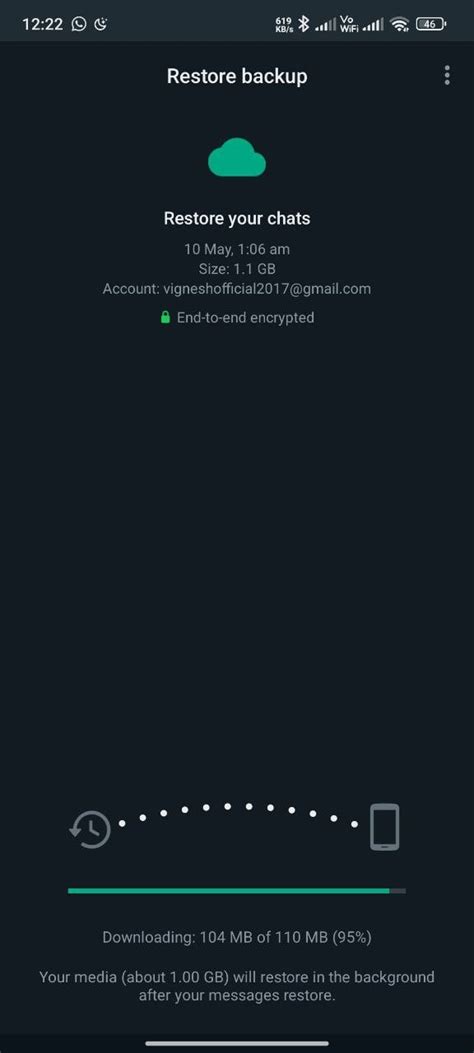Tap the WhatsApp status bar notification icon
Screen dimensions: 474x1053
[79, 24]
